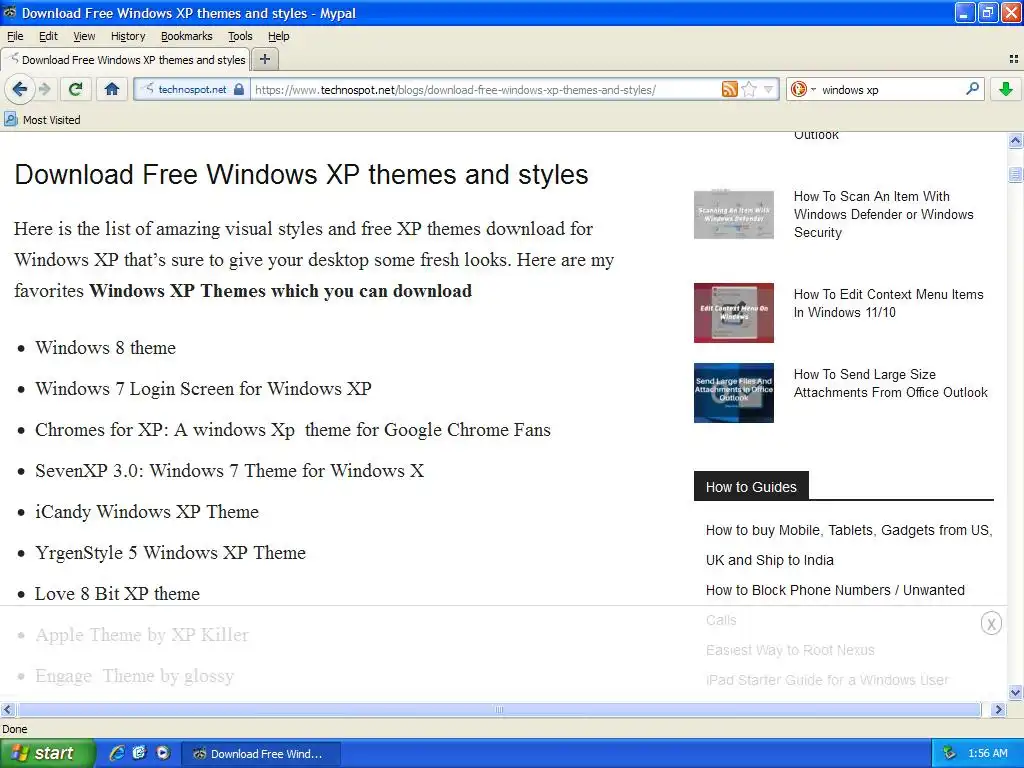Click the Forward navigation arrow
This screenshot has height=768, width=1024.
point(44,89)
